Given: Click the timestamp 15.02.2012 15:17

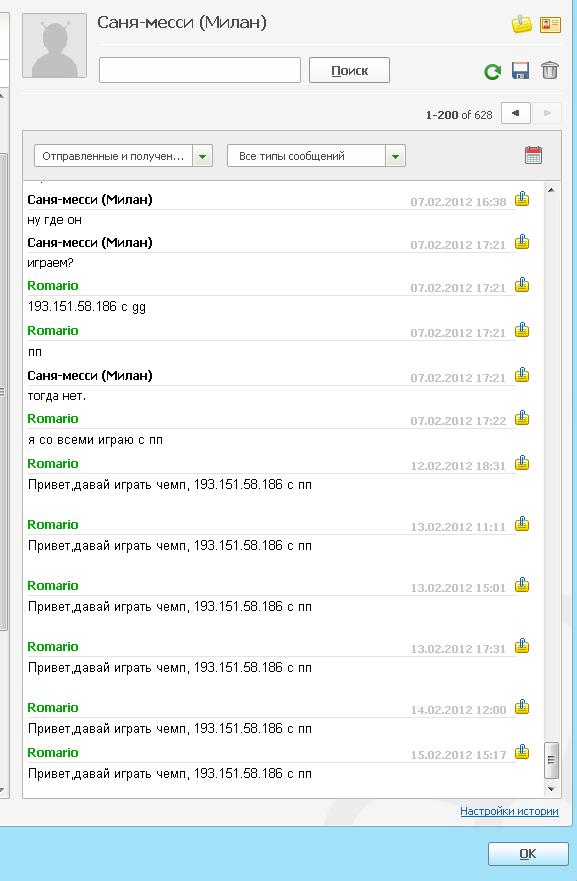Looking at the screenshot, I should (458, 755).
